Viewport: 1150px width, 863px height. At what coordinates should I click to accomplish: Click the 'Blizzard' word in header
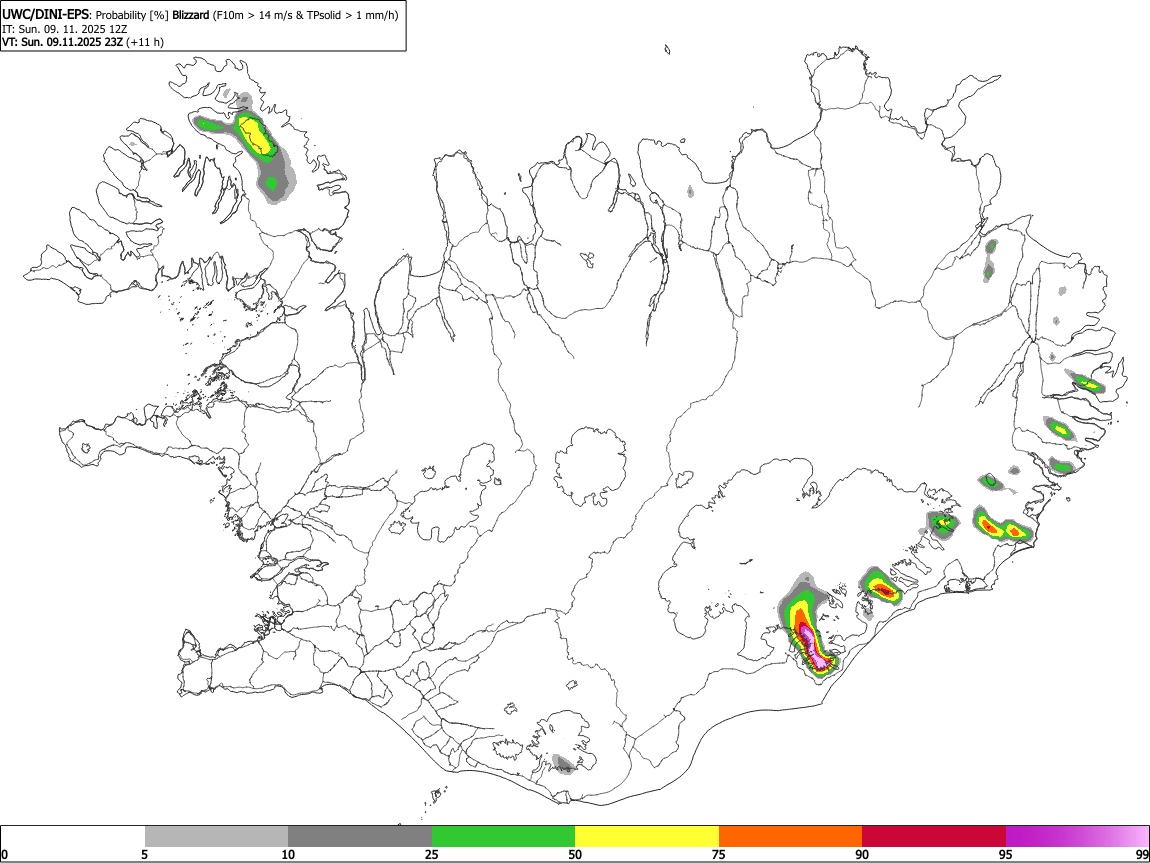tap(191, 15)
